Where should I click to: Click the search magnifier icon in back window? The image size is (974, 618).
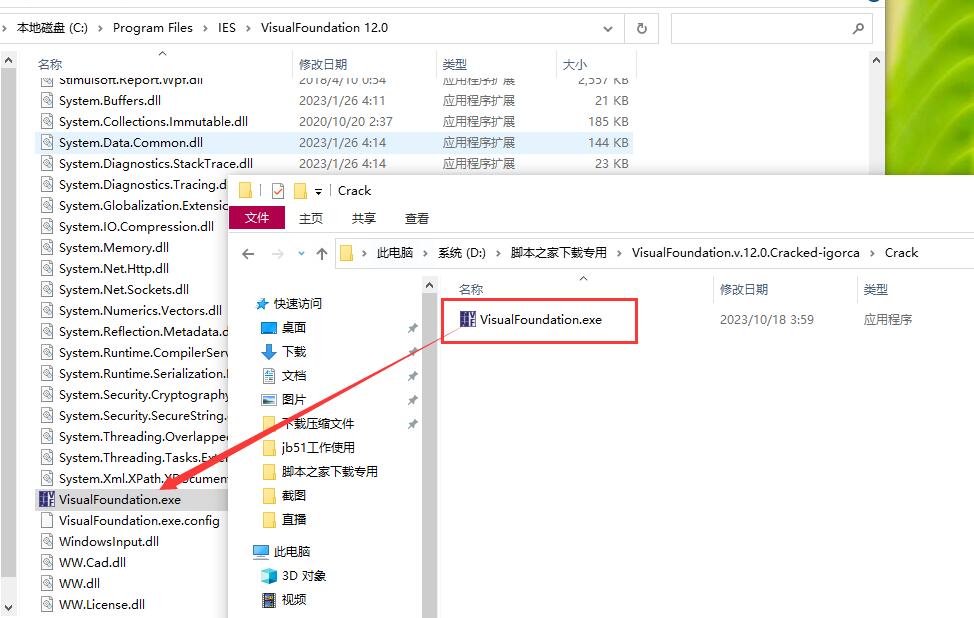858,28
